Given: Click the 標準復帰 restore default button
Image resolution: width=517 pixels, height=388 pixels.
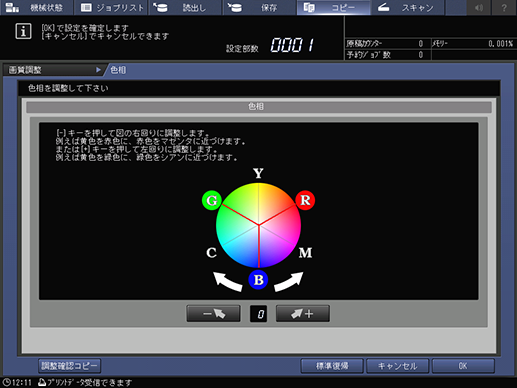Looking at the screenshot, I should click(x=332, y=366).
